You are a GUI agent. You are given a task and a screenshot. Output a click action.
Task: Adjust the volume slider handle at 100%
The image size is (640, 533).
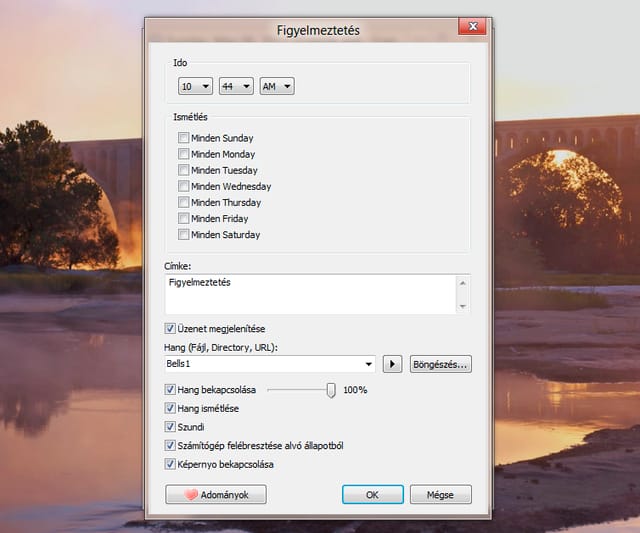click(x=331, y=390)
